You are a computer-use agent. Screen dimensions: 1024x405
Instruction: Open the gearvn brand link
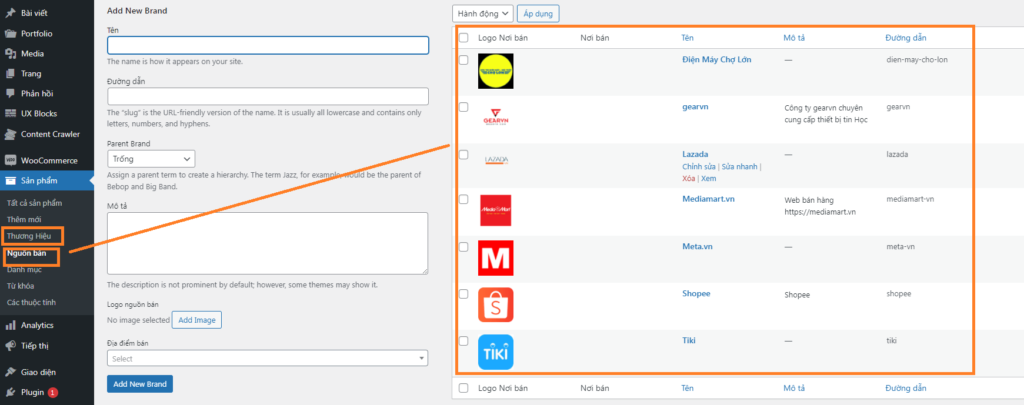(x=695, y=107)
